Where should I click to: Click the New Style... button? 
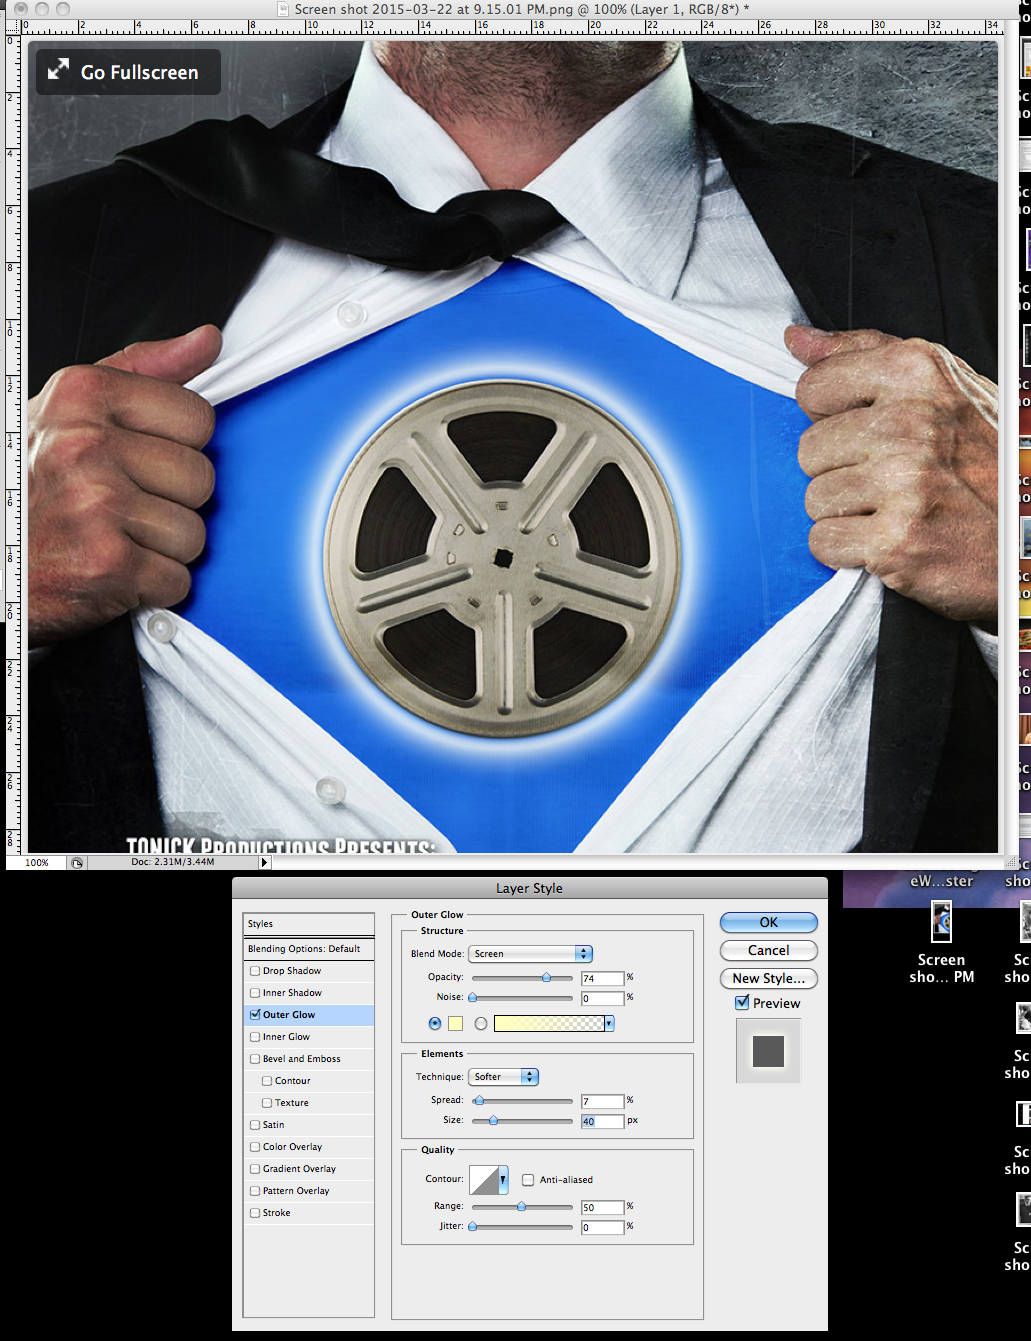tap(768, 978)
